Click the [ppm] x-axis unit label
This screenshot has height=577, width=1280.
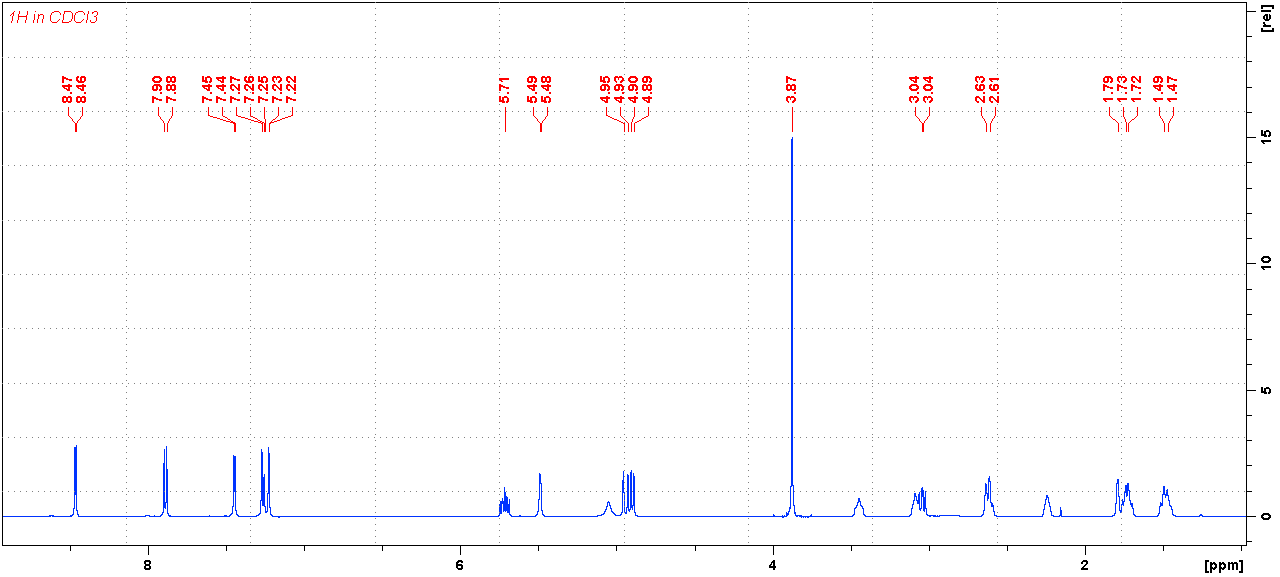coord(1225,566)
